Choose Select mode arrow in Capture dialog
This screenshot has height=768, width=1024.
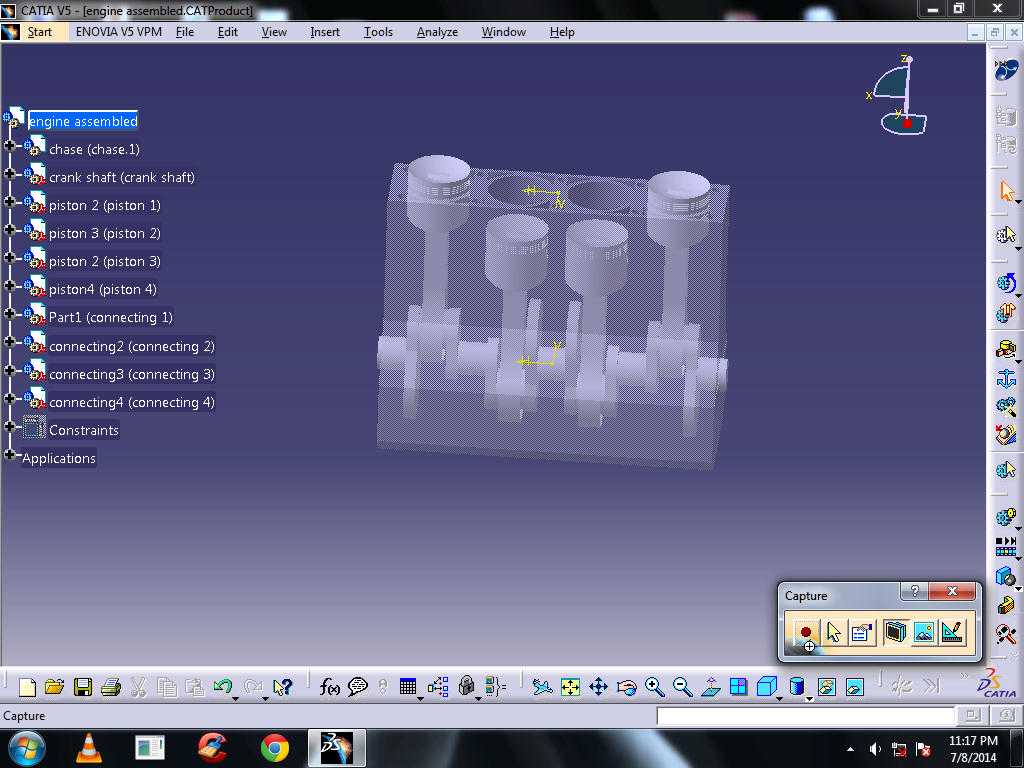click(834, 632)
